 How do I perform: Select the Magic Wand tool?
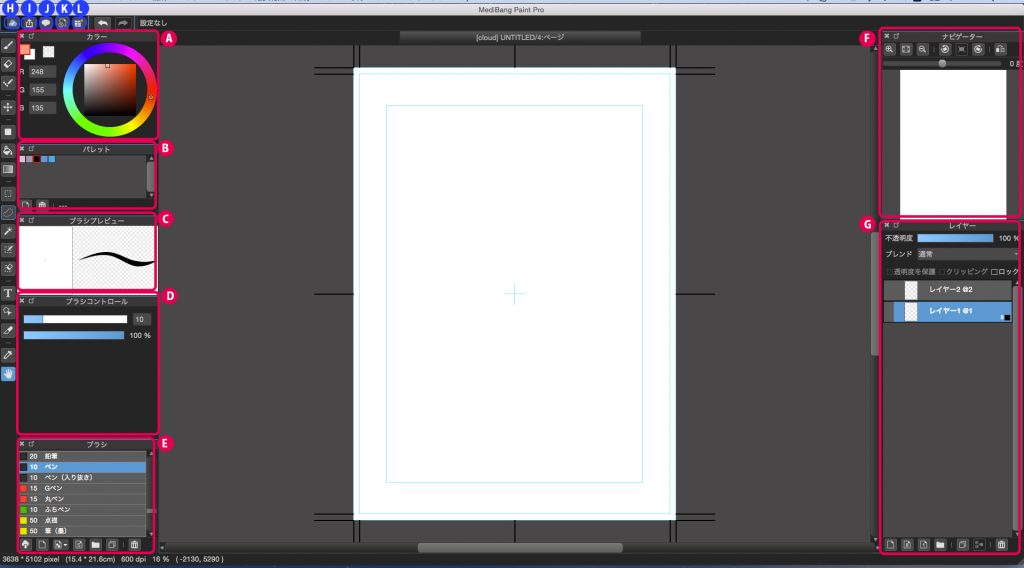[8, 231]
